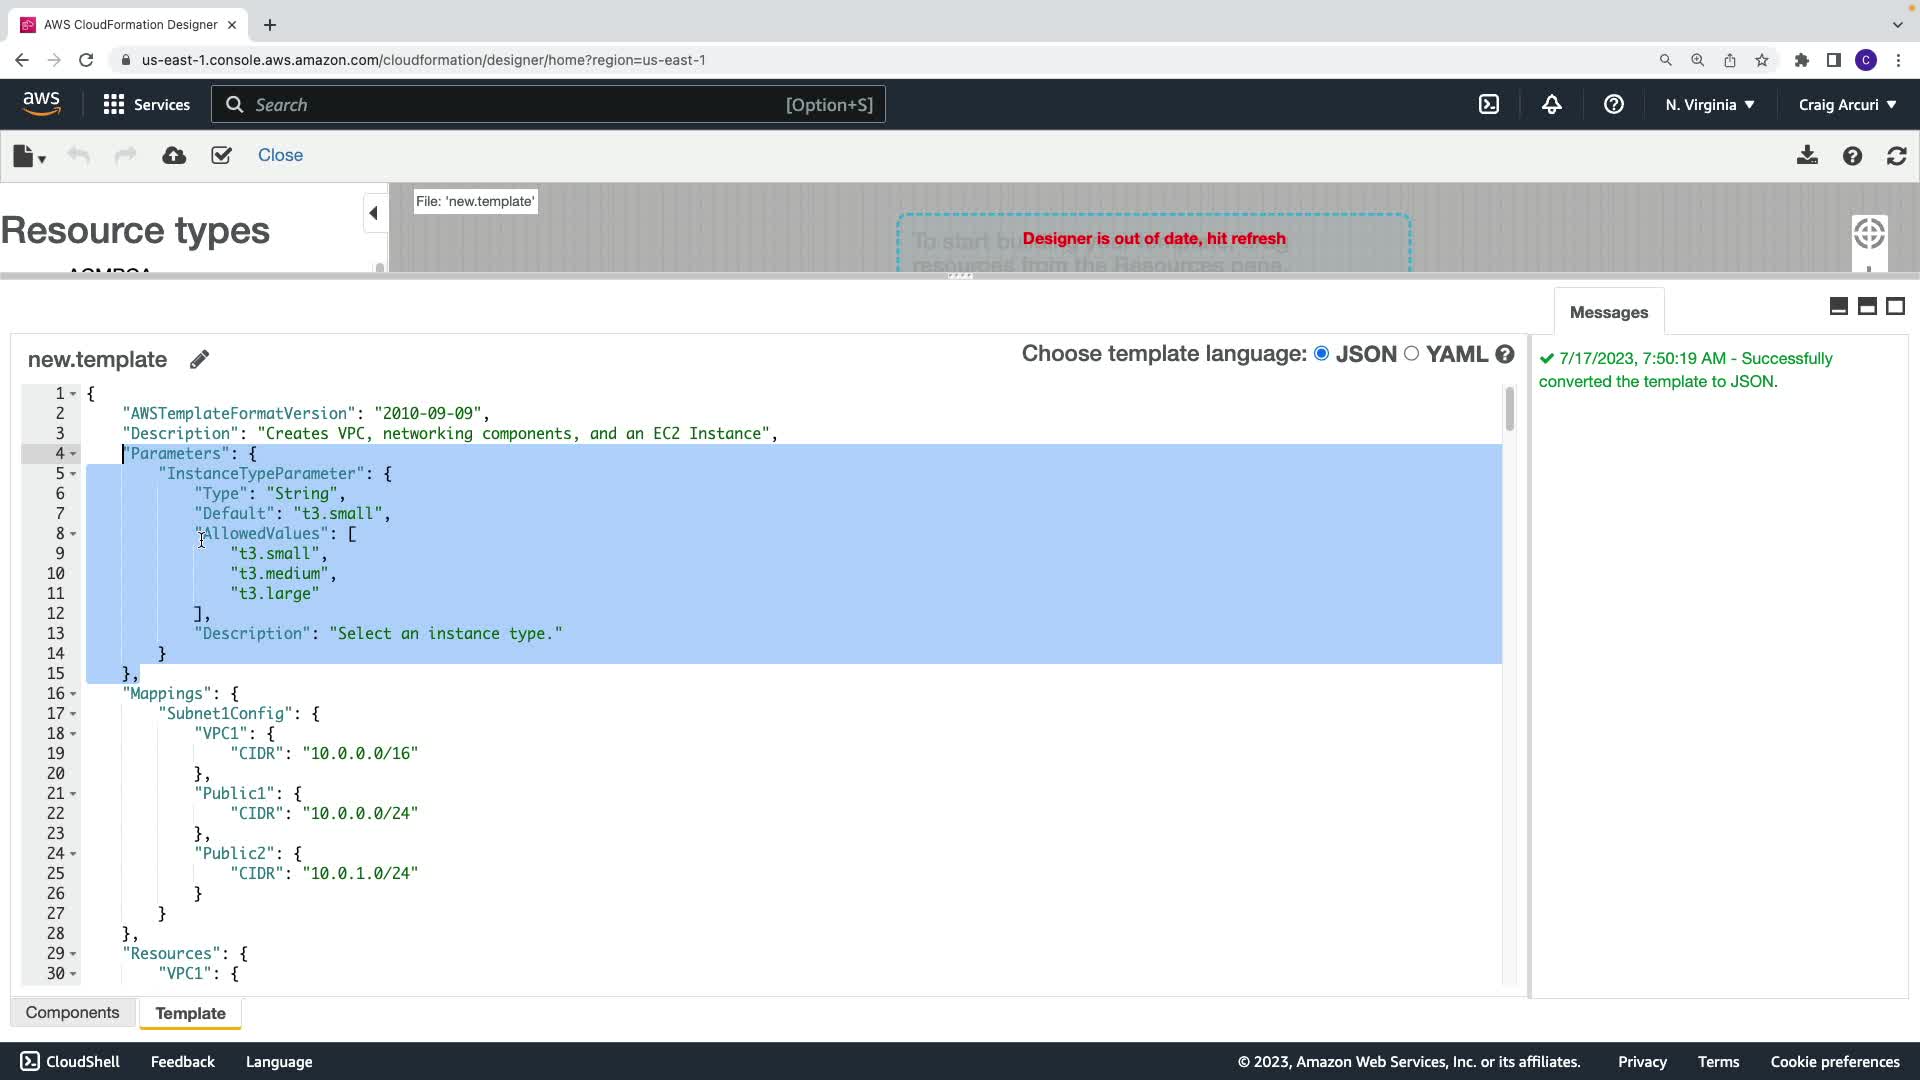Open the Messages tab
Viewport: 1920px width, 1080px height.
click(x=1608, y=312)
